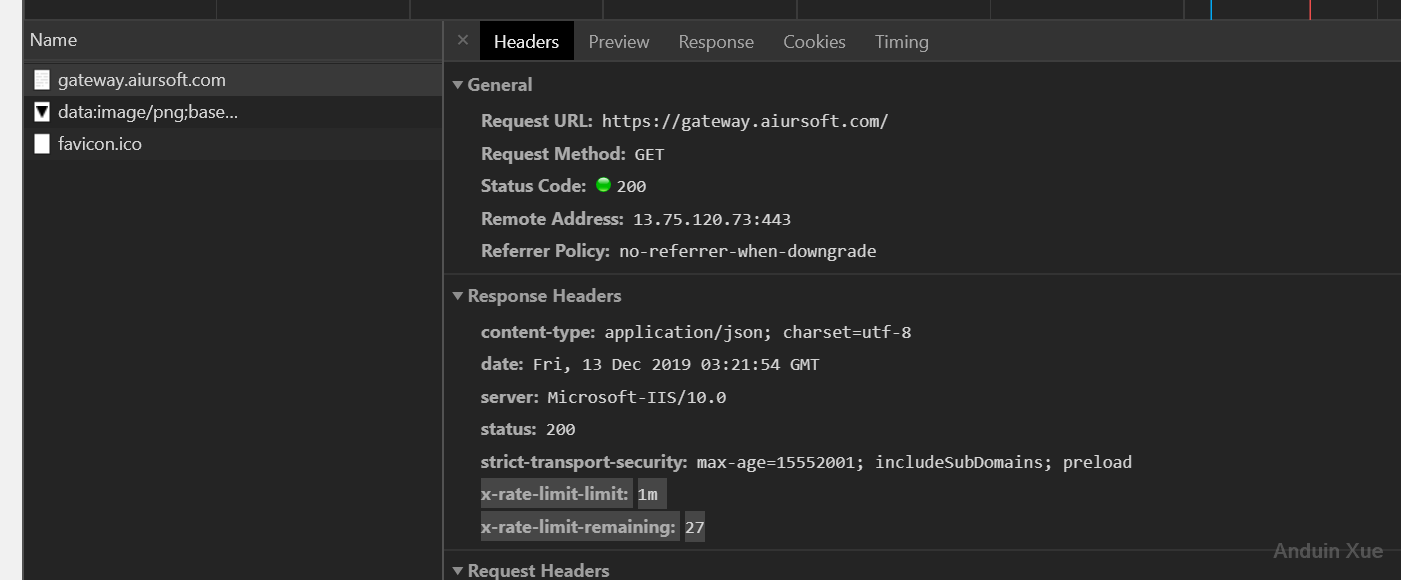
Task: Click the favicon.ico file icon
Action: tap(42, 144)
